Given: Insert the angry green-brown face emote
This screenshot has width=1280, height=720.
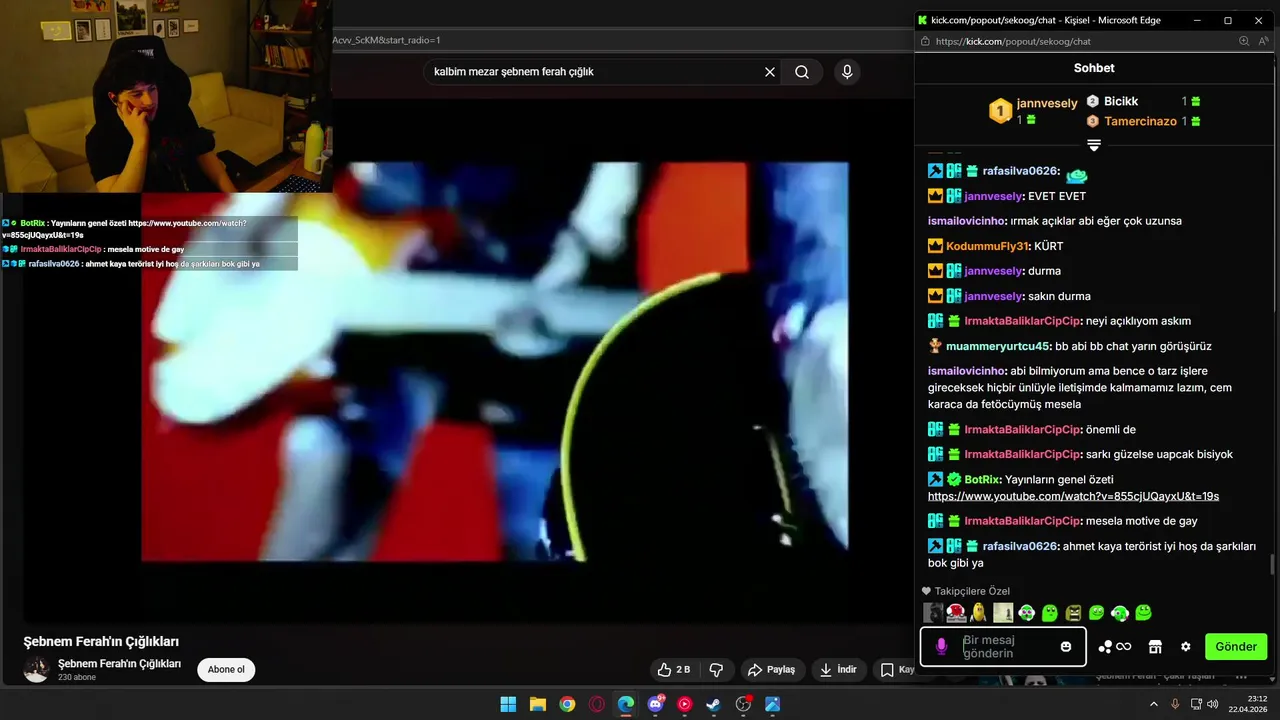Looking at the screenshot, I should [x=1073, y=613].
